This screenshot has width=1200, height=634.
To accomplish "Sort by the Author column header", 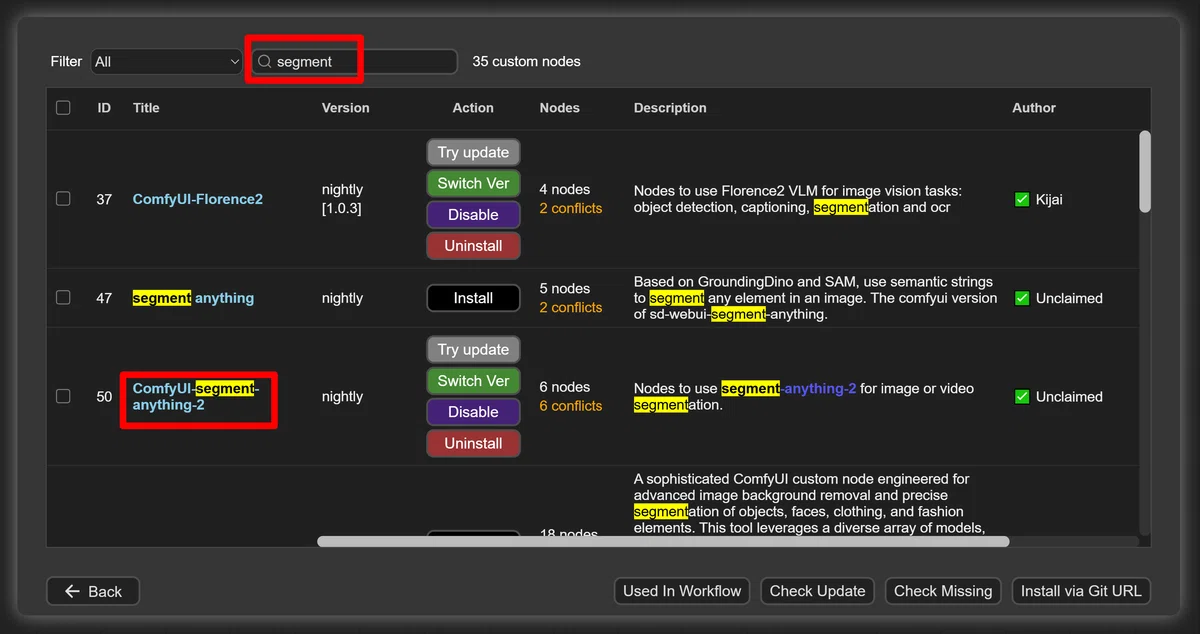I will 1034,108.
